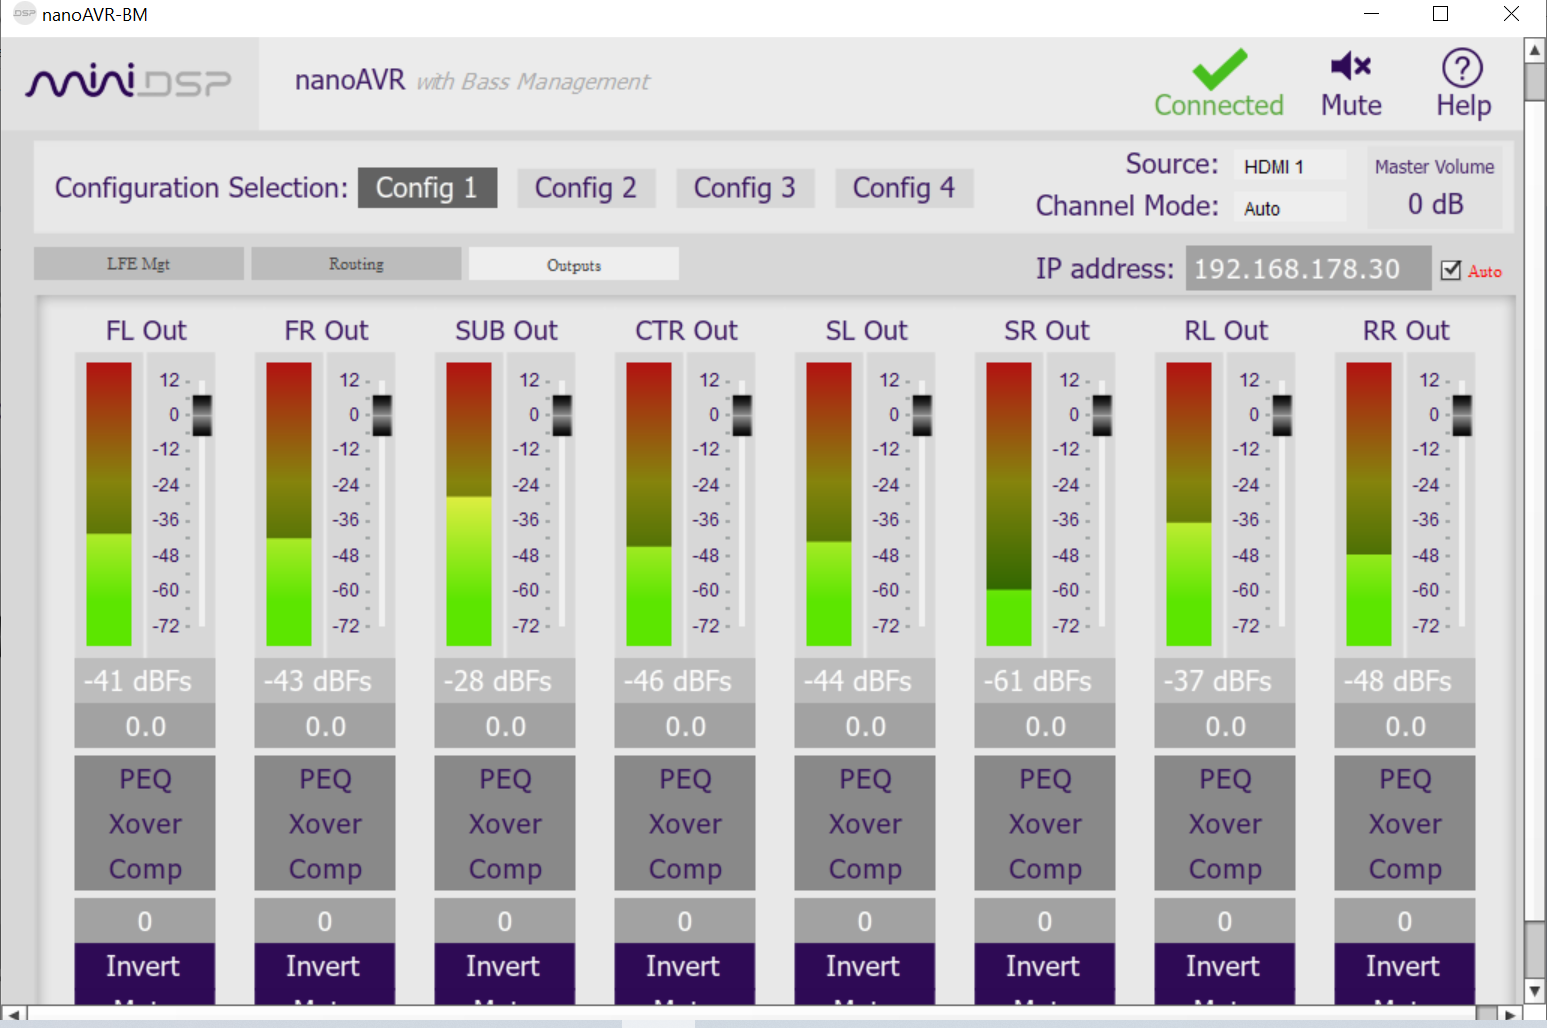
Task: Click the nanoAVR-BM title bar app icon
Action: pos(24,14)
